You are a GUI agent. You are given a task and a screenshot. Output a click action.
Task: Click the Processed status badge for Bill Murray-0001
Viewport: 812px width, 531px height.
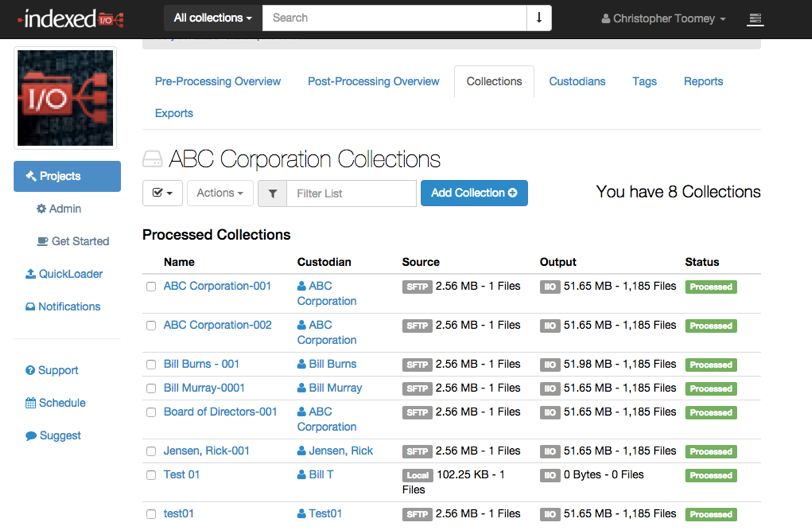pyautogui.click(x=711, y=389)
